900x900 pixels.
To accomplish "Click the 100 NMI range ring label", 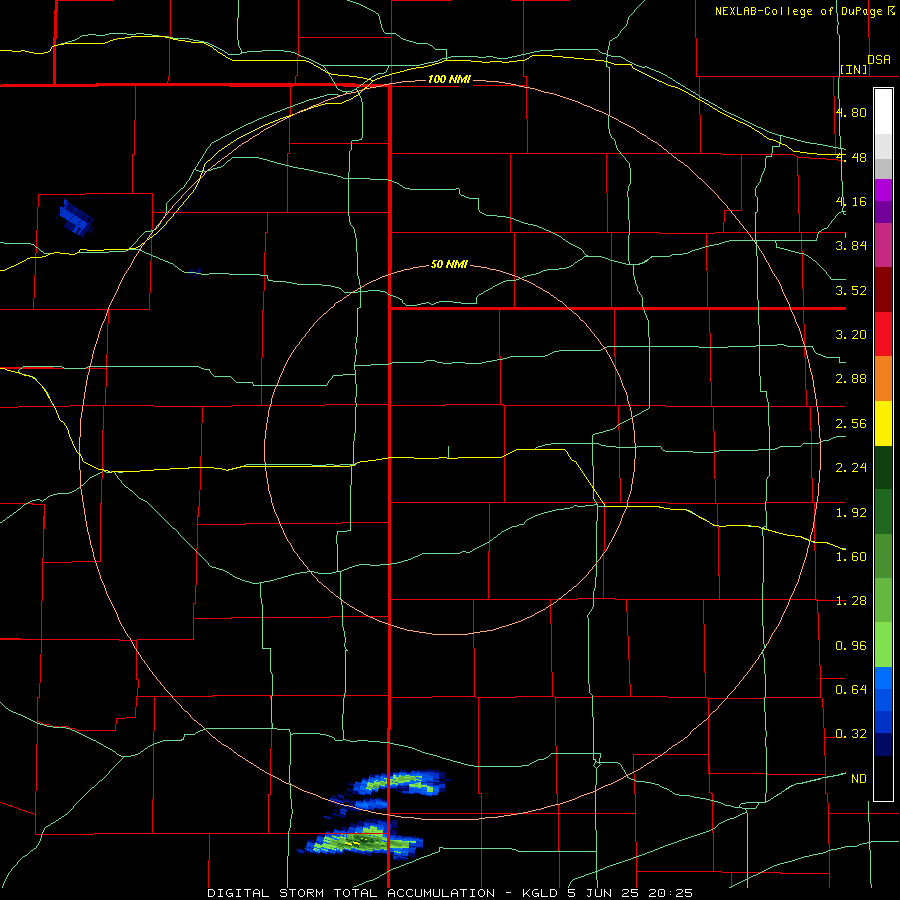I will click(x=449, y=79).
